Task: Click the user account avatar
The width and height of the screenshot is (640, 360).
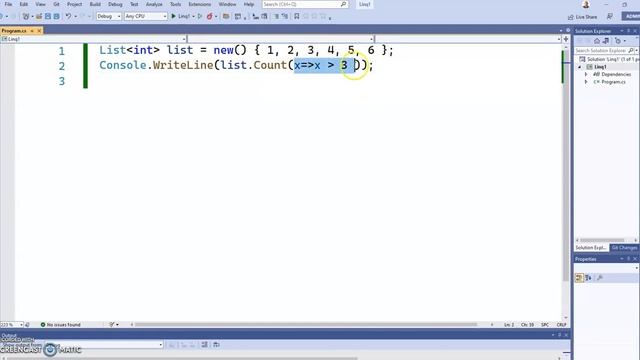Action: tap(586, 4)
